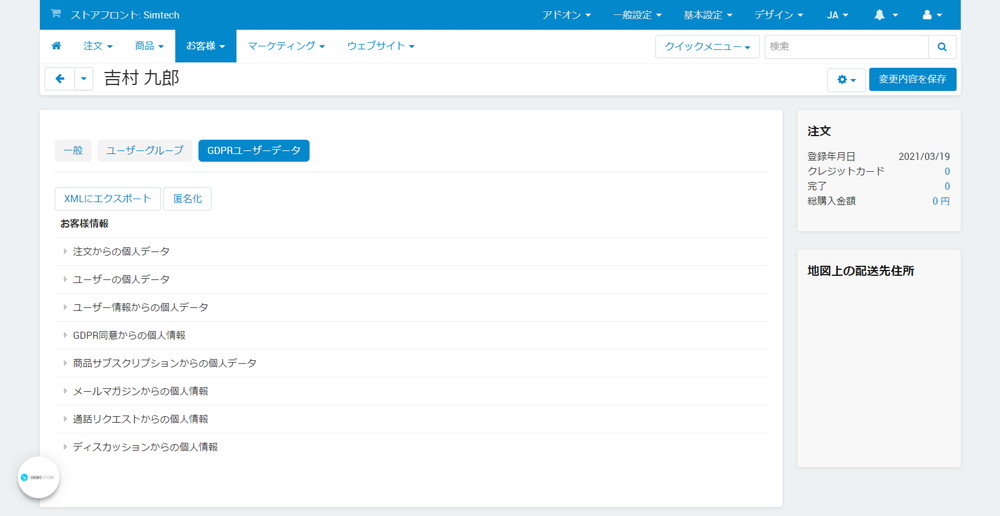
Task: Open dropdown beside the back arrow
Action: [x=84, y=79]
